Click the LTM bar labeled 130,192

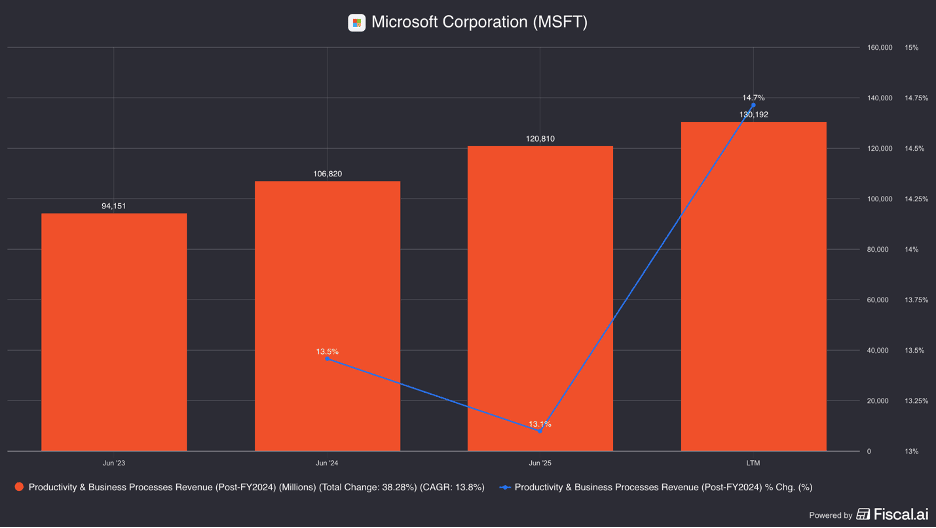(753, 286)
